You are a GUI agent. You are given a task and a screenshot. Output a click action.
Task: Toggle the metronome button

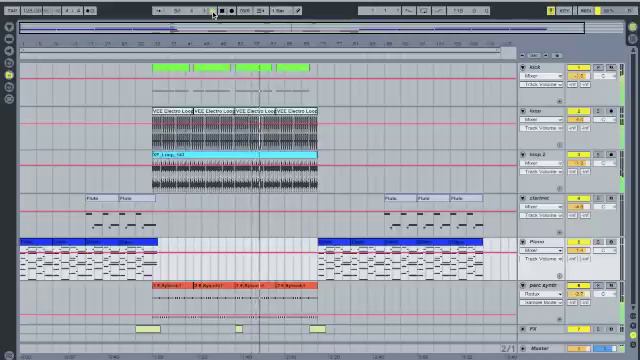pos(90,11)
